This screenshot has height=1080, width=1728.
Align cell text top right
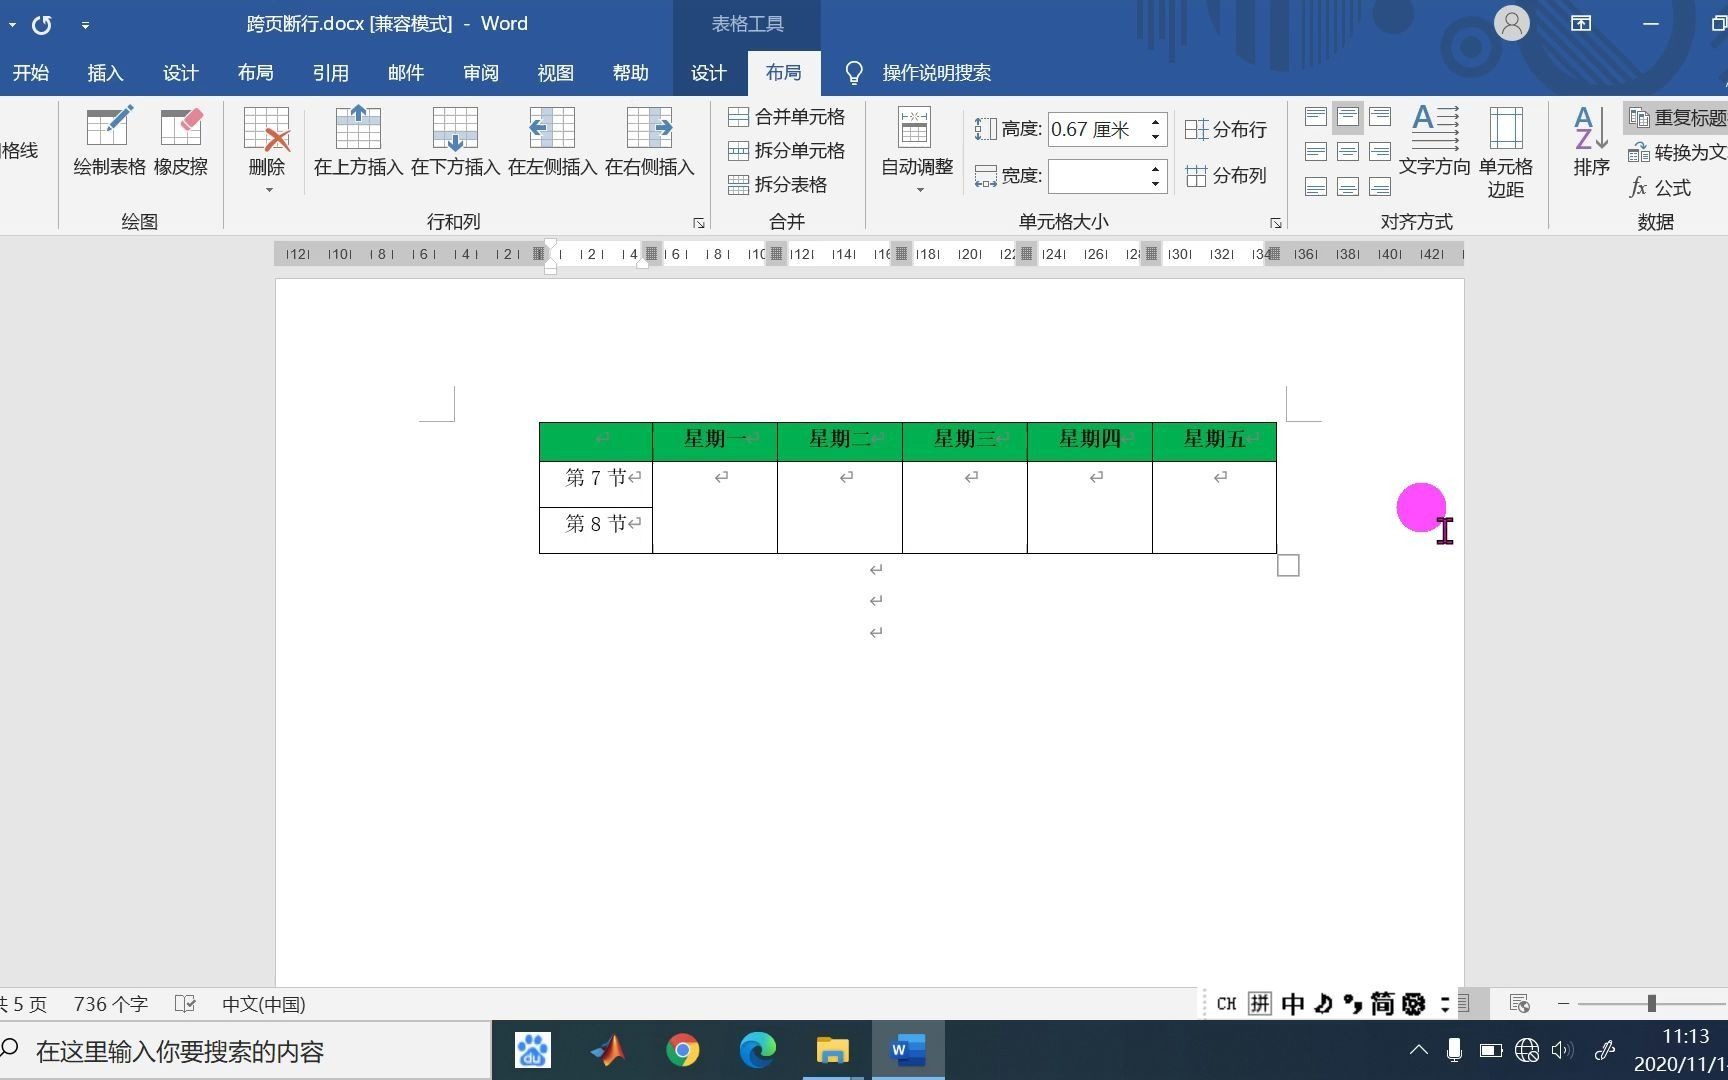tap(1380, 117)
